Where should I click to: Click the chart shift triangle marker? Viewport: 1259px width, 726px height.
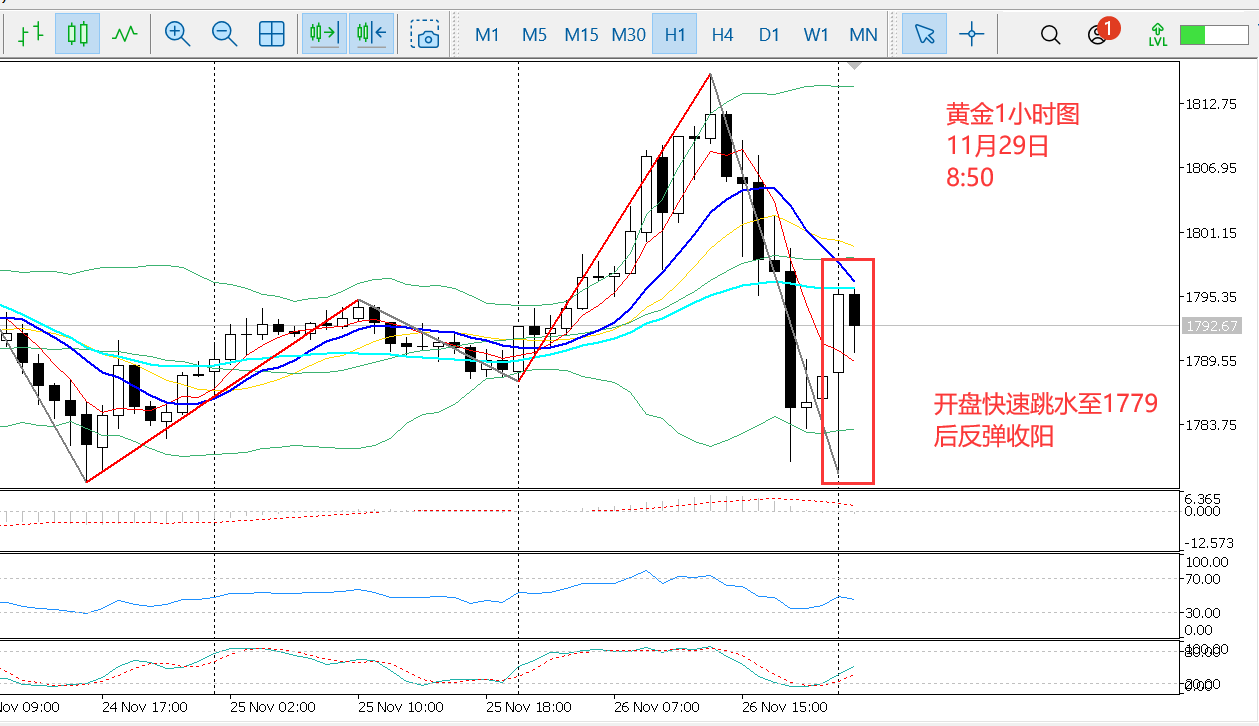[853, 65]
